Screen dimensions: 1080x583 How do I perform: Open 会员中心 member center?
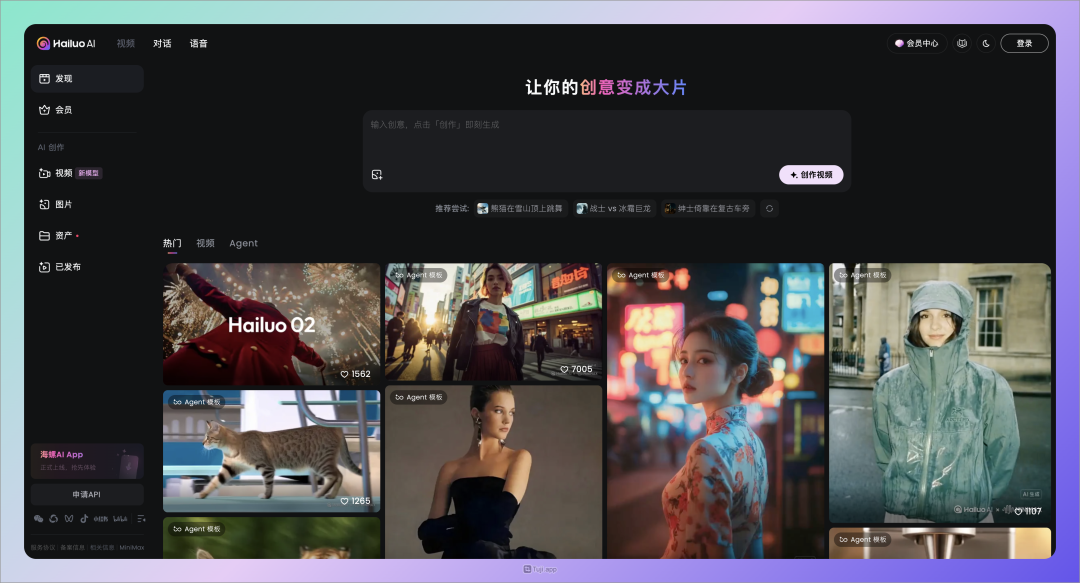point(916,43)
